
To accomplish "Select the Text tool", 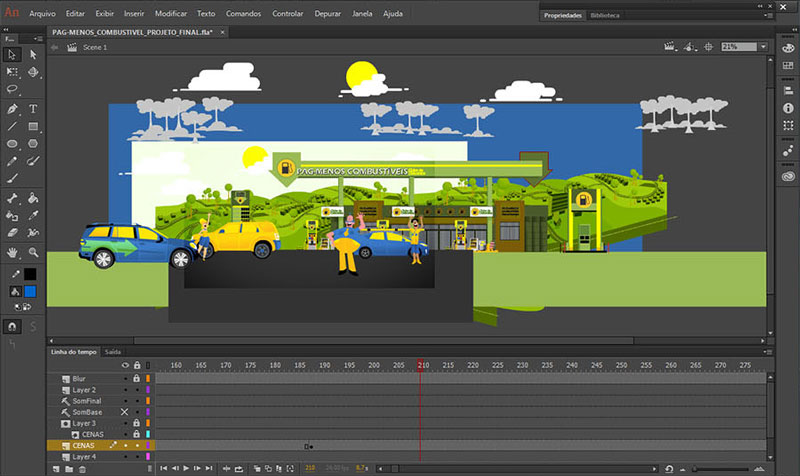I will coord(33,109).
